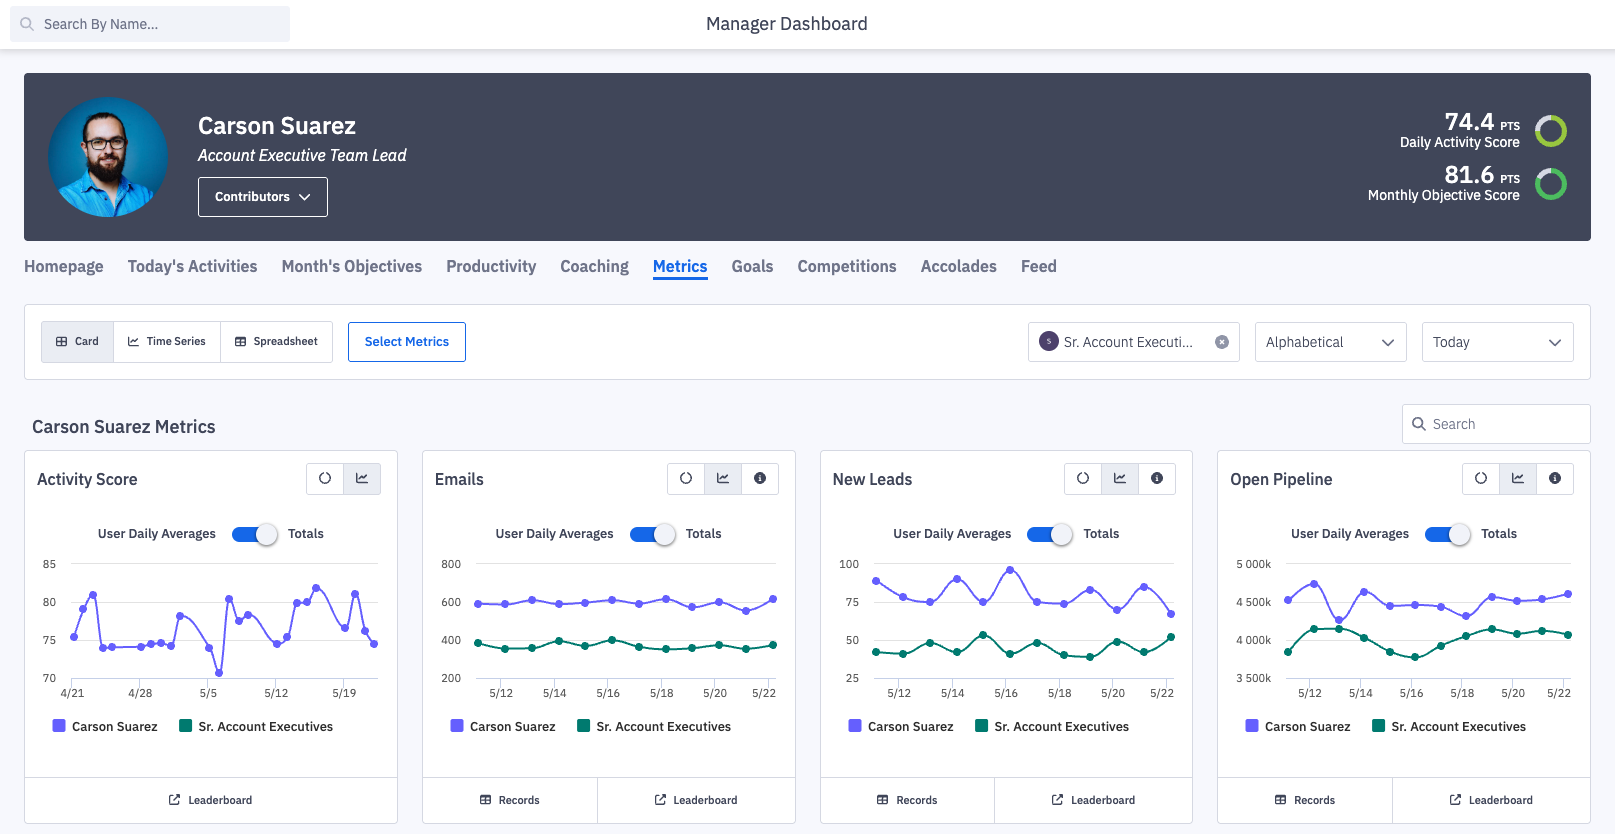1615x834 pixels.
Task: Expand the Alphabetical sort dropdown
Action: (x=1330, y=342)
